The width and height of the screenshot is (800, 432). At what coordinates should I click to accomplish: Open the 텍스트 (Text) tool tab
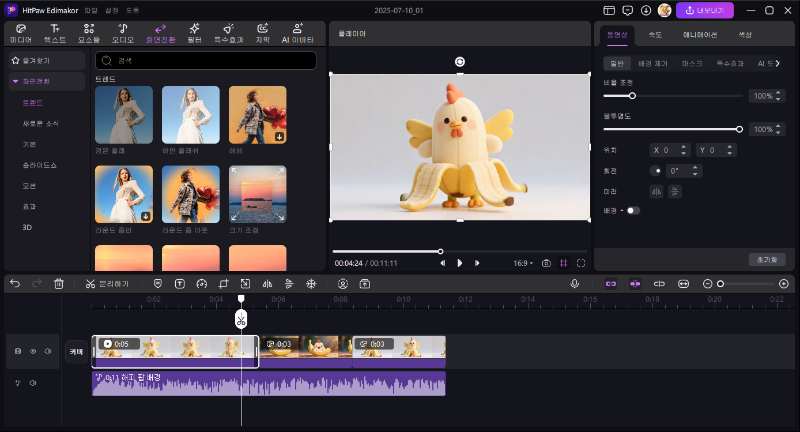tap(55, 33)
